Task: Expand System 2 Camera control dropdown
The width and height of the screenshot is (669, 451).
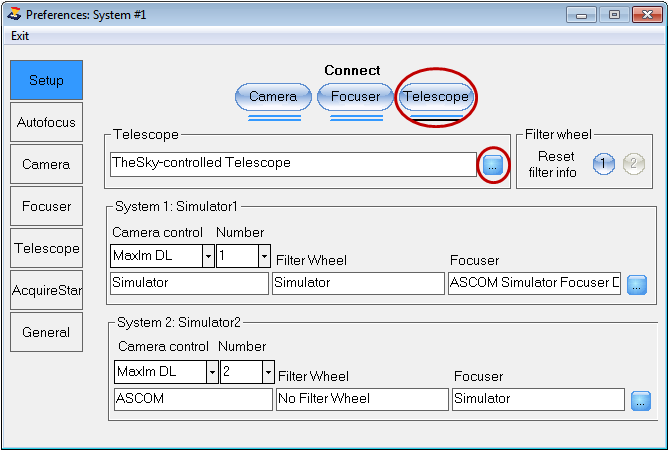Action: [x=212, y=372]
